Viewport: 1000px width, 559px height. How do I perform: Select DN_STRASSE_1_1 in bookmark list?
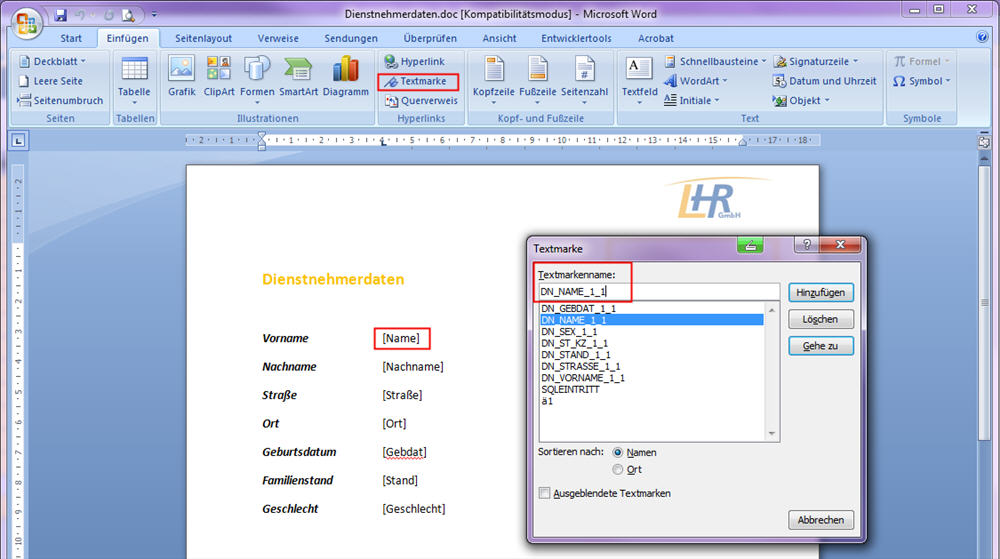tap(651, 367)
